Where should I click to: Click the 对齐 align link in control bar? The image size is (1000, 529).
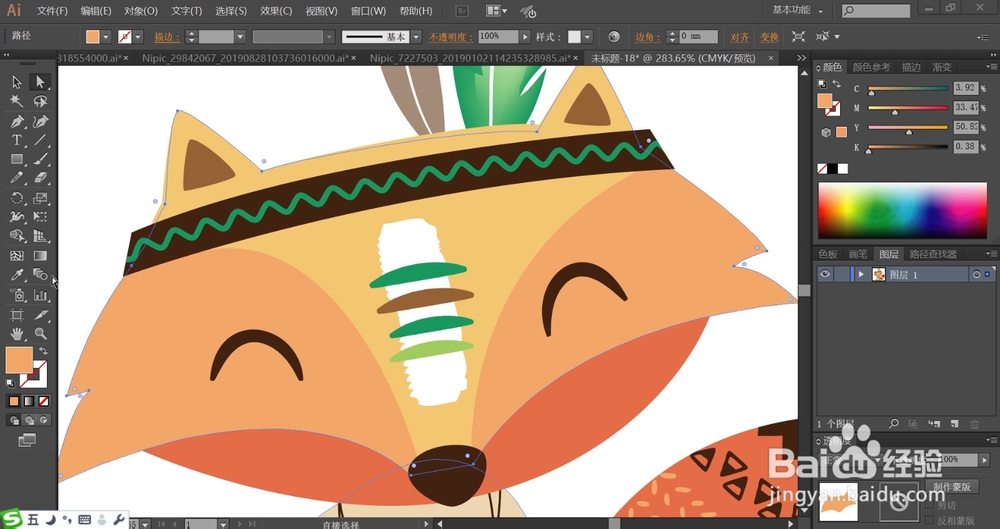pyautogui.click(x=740, y=38)
